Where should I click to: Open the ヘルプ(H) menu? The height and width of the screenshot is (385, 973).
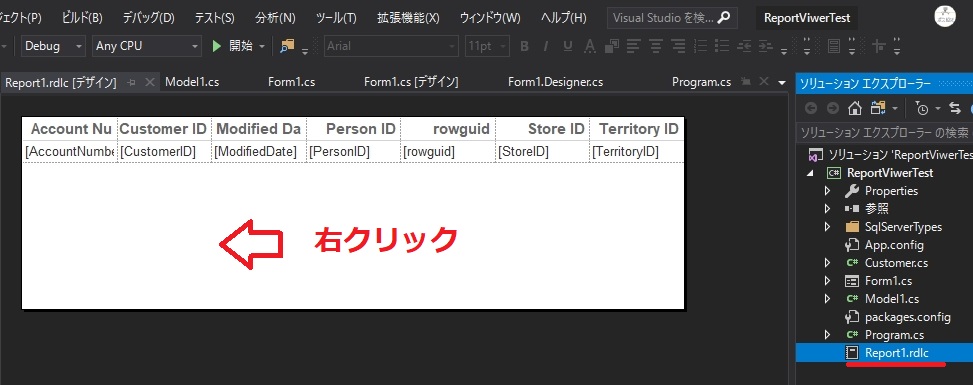click(x=563, y=18)
